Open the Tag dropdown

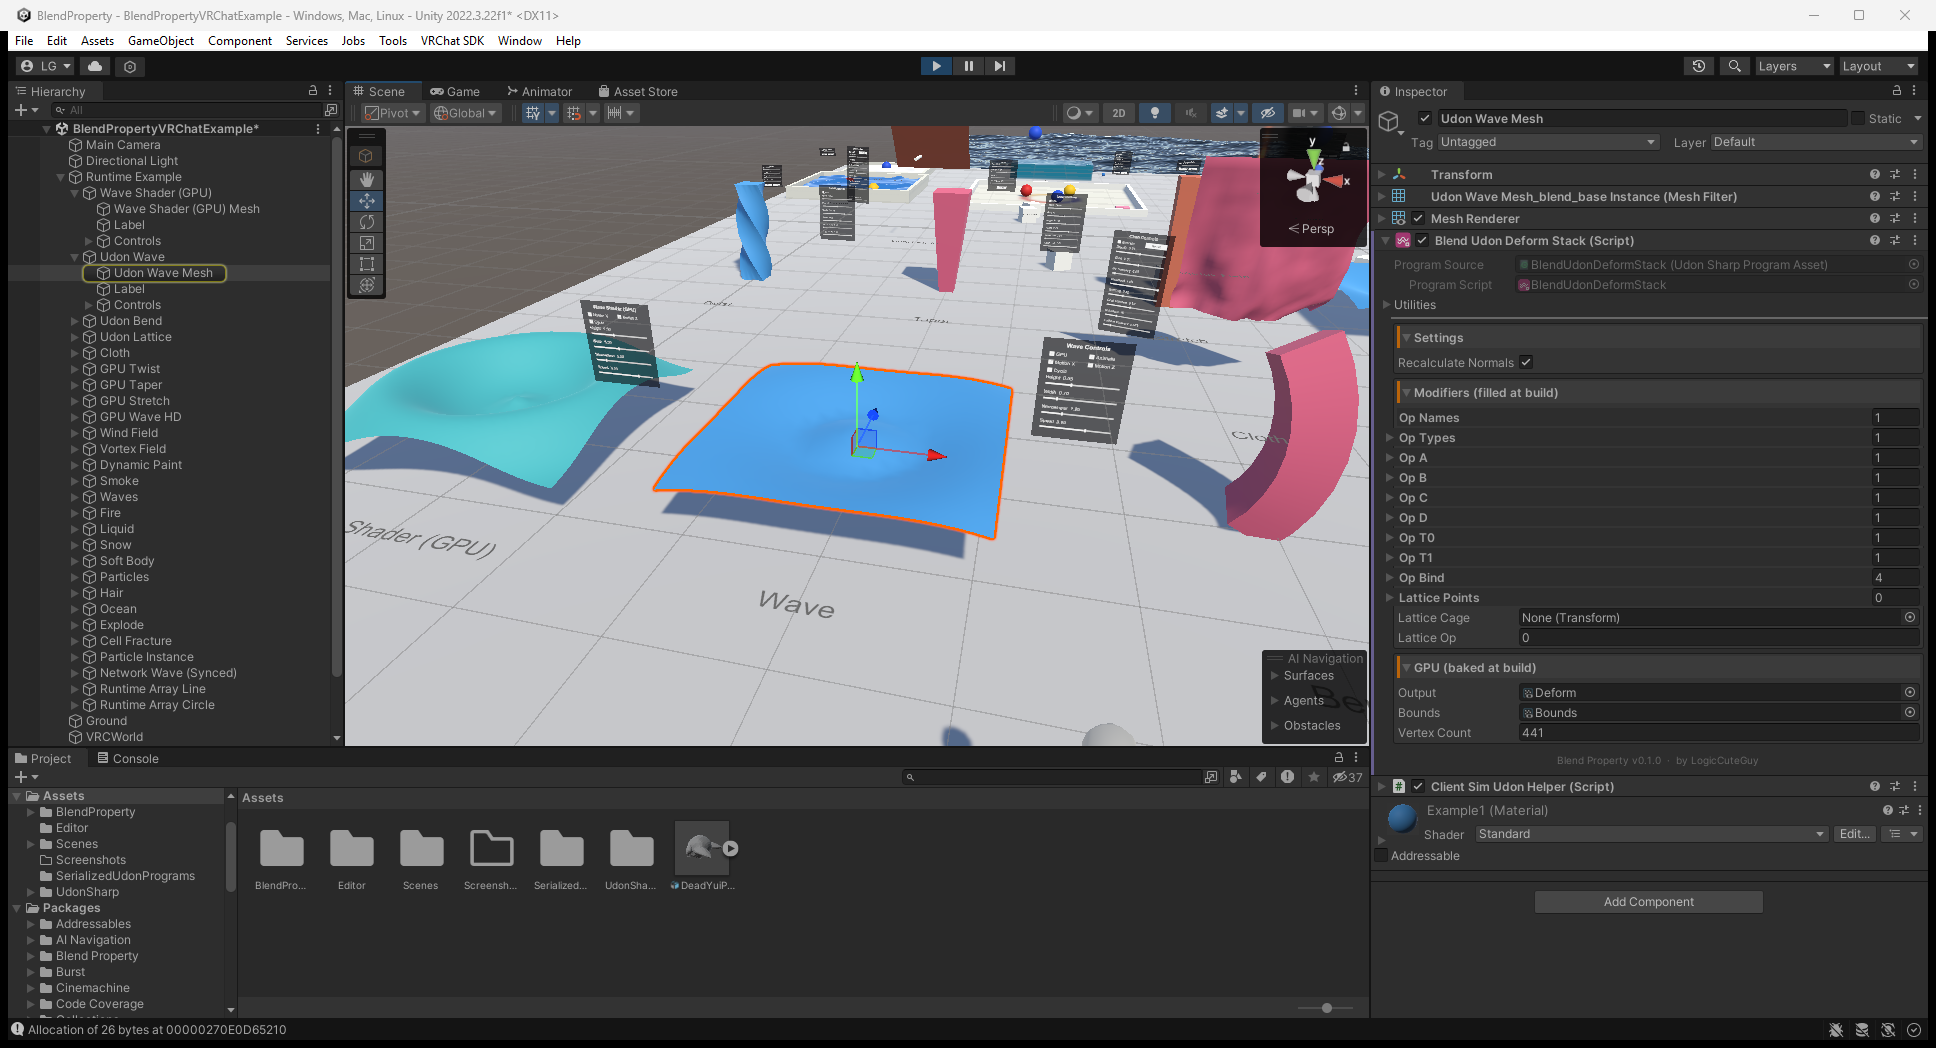tap(1548, 142)
